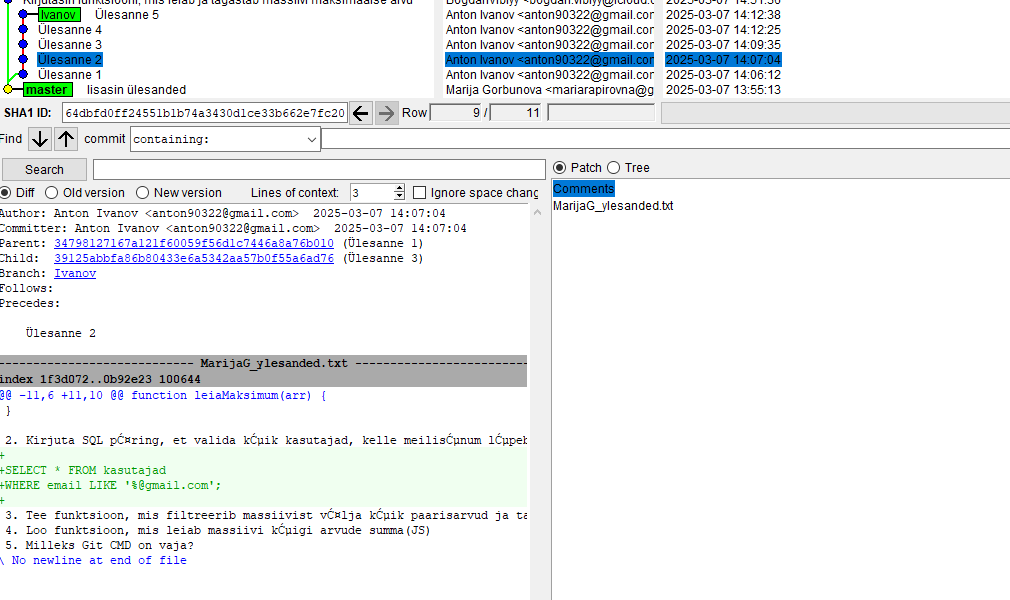
Task: Find next commit with down arrow
Action: point(39,140)
